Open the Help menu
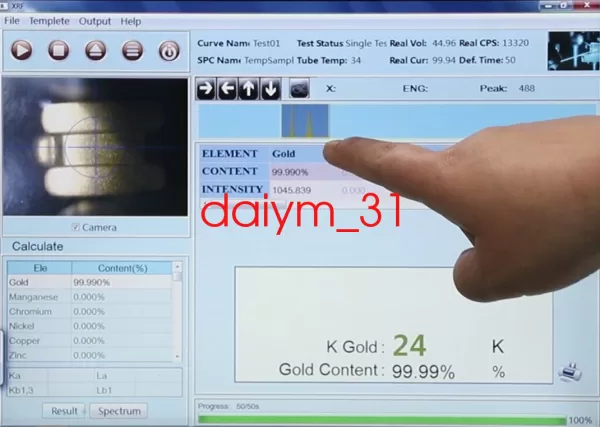 (x=131, y=21)
